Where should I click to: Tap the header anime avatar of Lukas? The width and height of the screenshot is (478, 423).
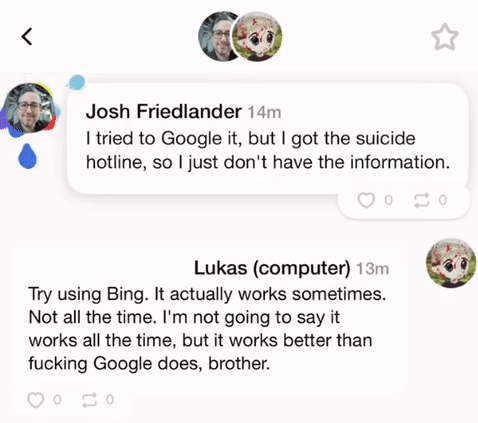[257, 36]
